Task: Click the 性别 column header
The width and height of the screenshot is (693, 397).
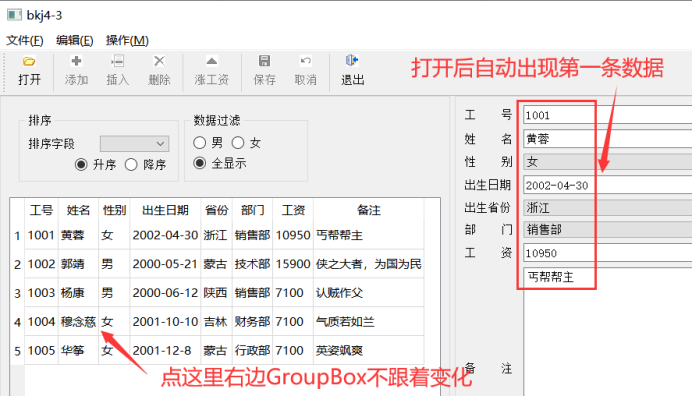Action: tap(114, 210)
